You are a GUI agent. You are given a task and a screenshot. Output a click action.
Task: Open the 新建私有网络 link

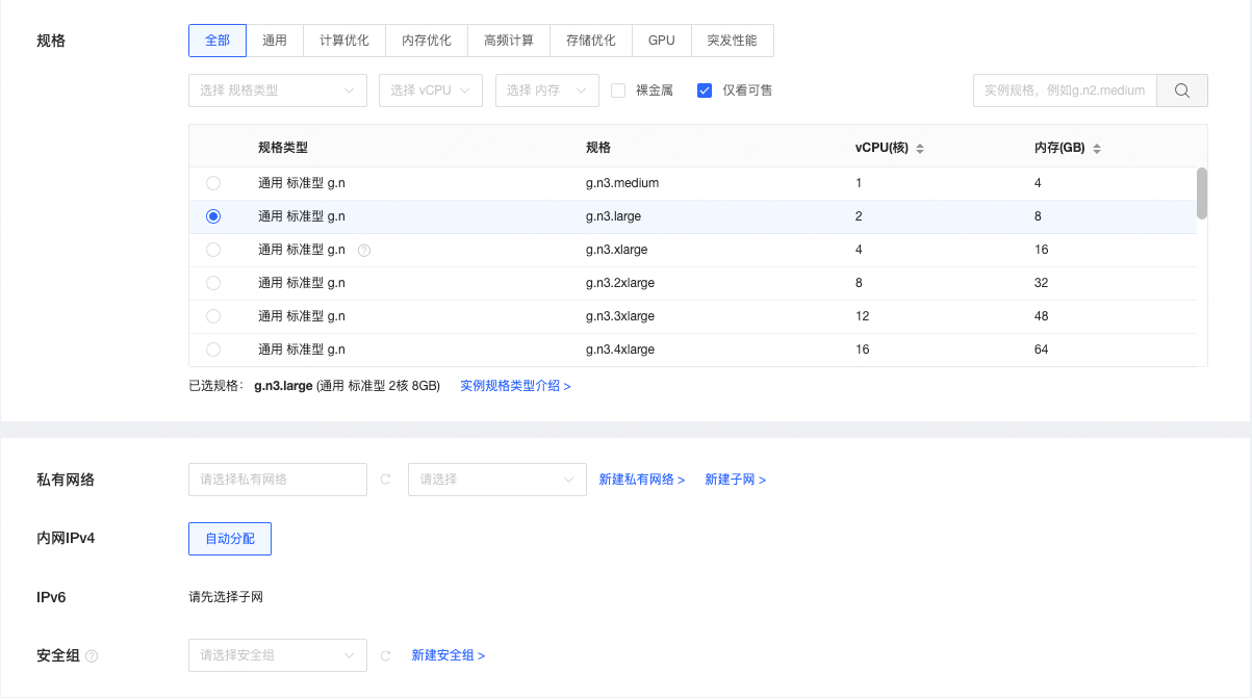point(641,480)
